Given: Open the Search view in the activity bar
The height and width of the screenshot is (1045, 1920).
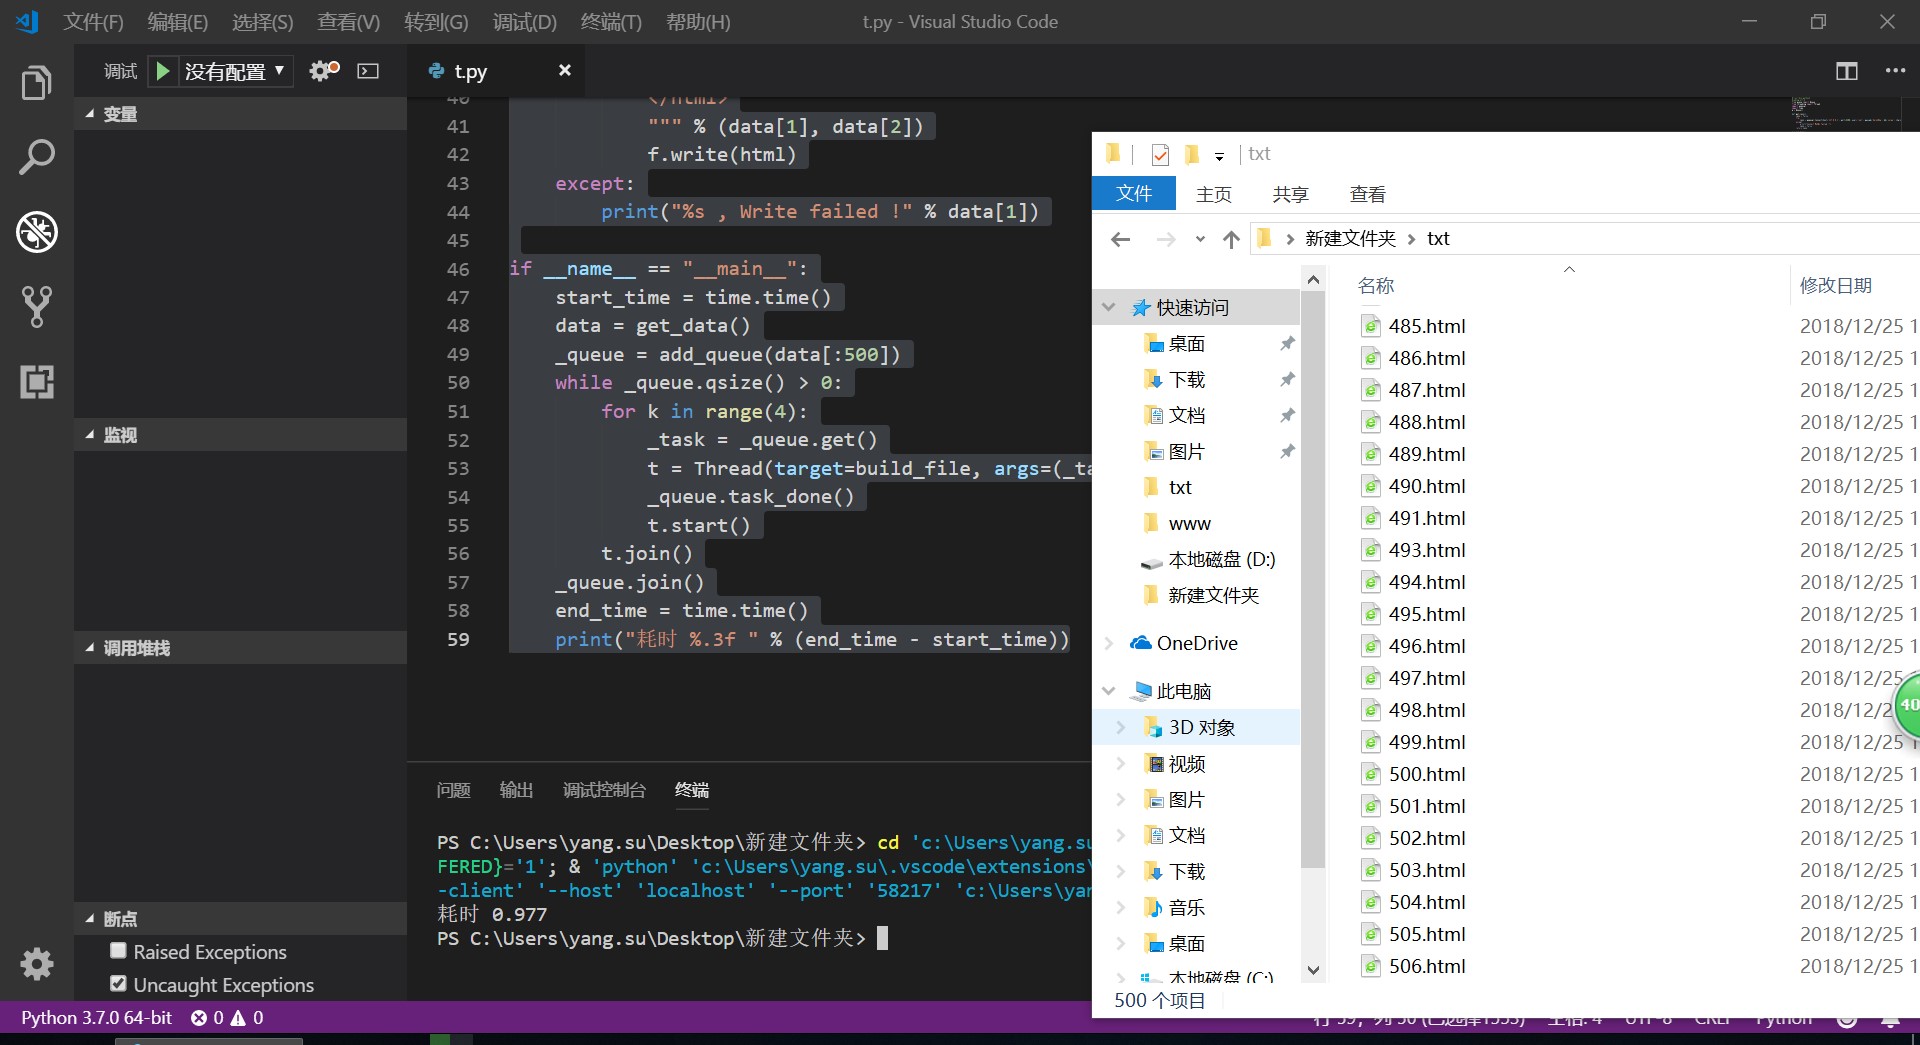Looking at the screenshot, I should (37, 157).
